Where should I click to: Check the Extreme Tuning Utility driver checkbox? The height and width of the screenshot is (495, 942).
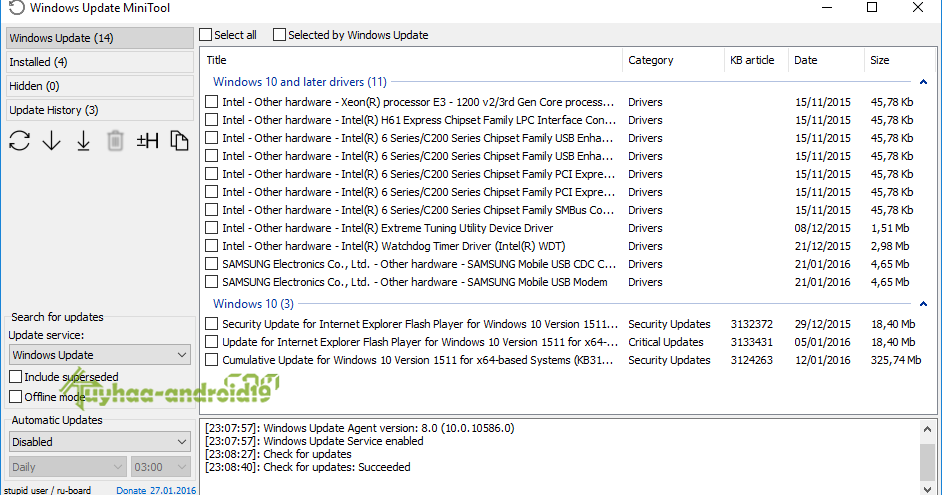[211, 228]
